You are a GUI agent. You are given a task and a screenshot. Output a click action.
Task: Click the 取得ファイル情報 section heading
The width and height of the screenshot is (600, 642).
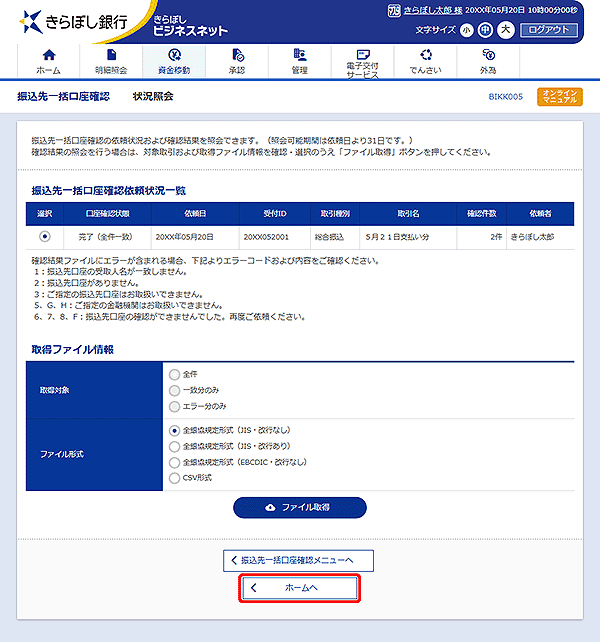coord(72,350)
